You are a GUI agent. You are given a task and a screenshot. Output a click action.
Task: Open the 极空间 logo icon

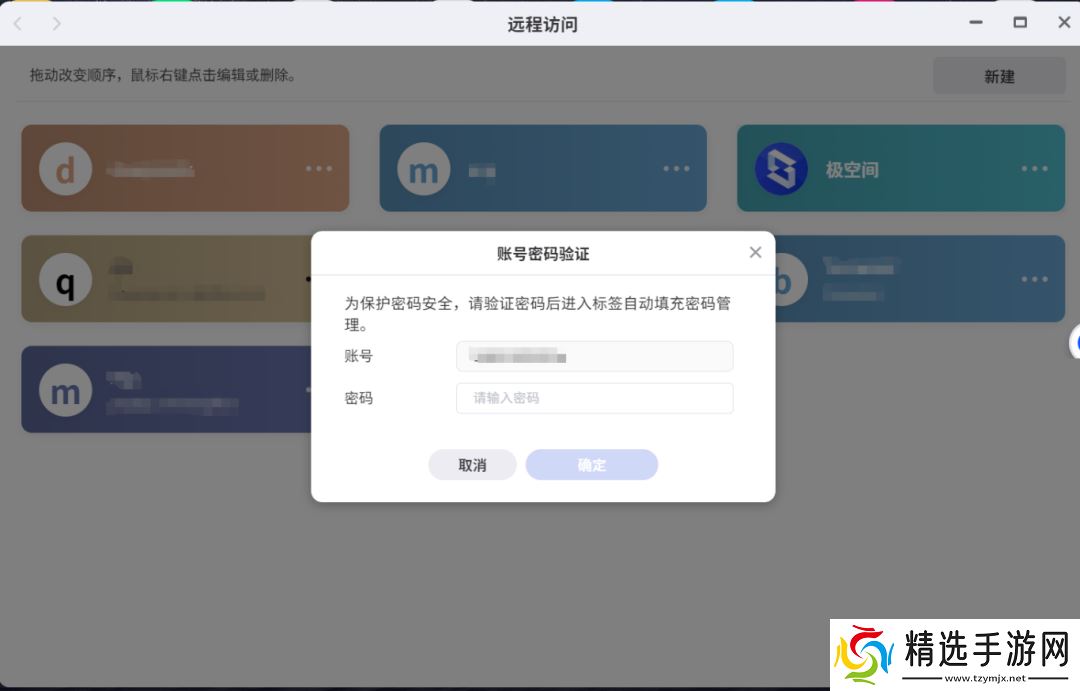(x=781, y=169)
